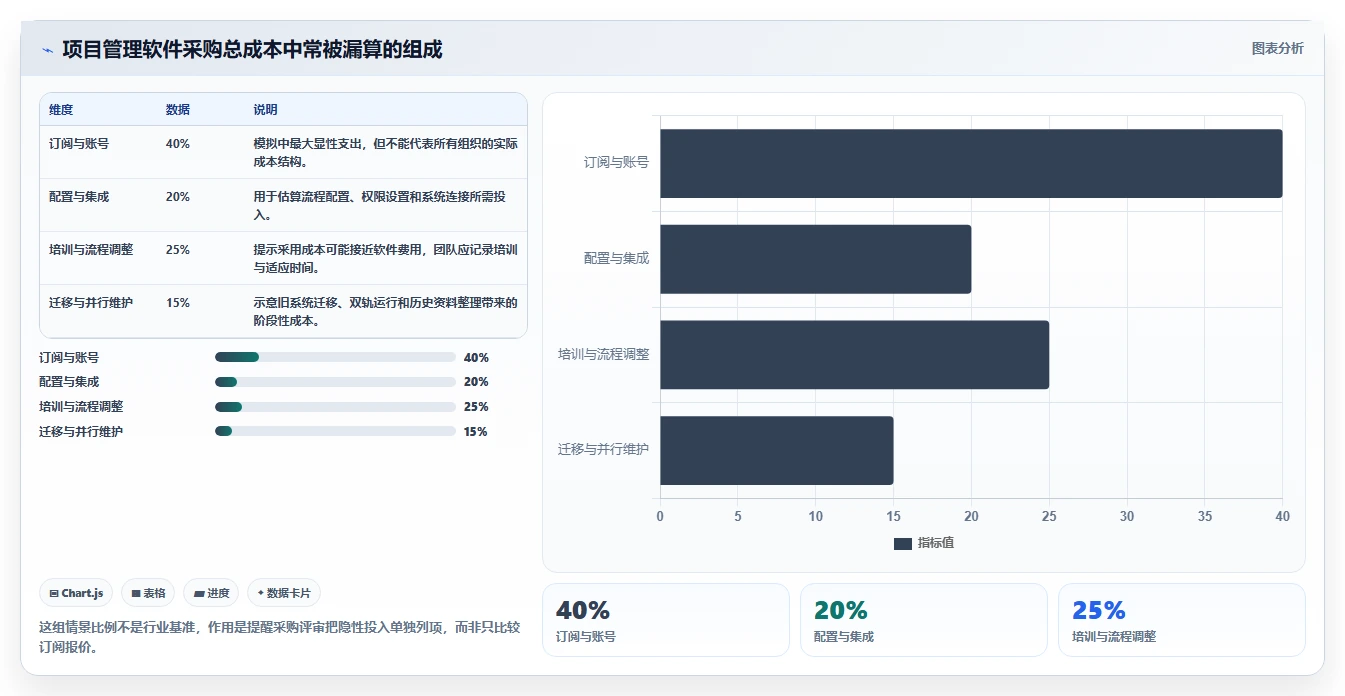
Task: Open the 20% 配置与集成 data card
Action: 924,620
